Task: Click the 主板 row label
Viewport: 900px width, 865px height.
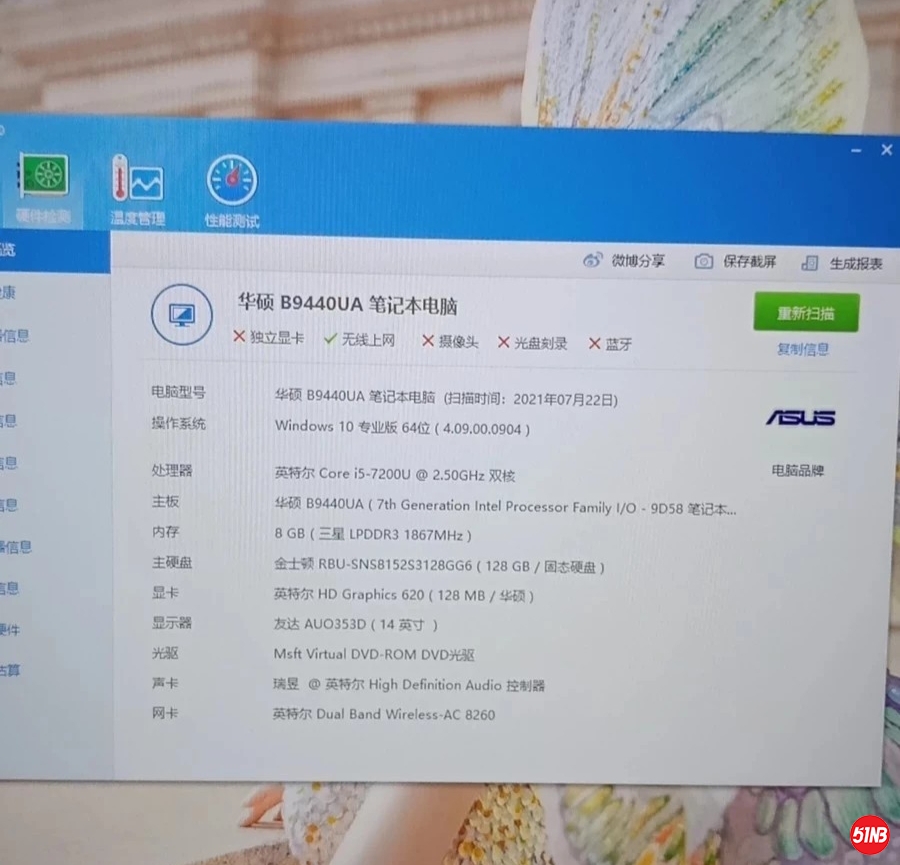Action: [165, 502]
